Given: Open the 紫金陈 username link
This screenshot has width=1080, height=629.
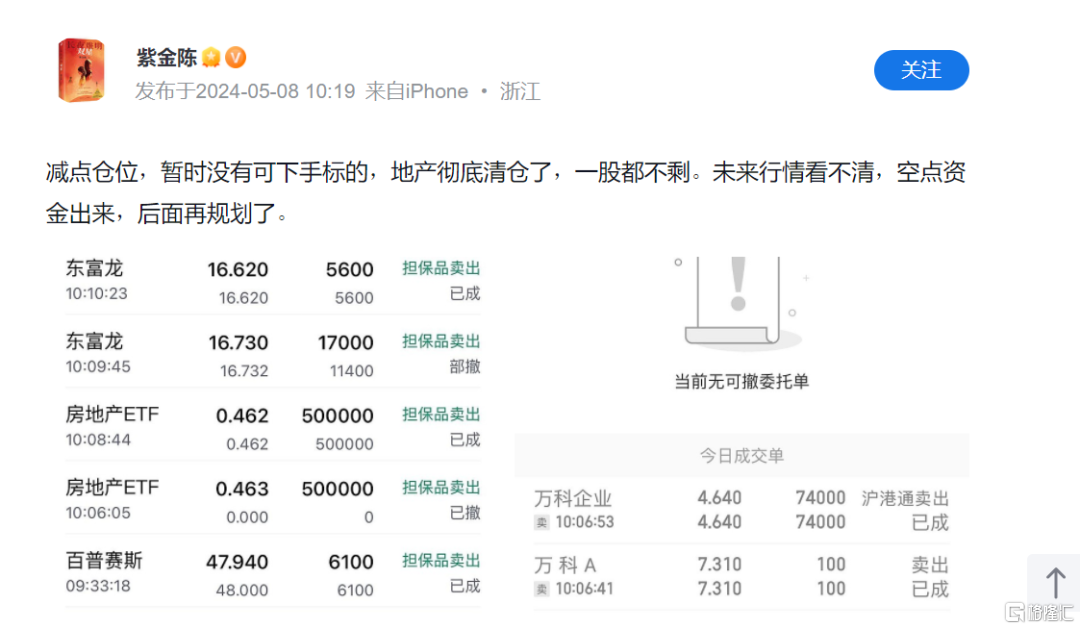Looking at the screenshot, I should click(167, 58).
